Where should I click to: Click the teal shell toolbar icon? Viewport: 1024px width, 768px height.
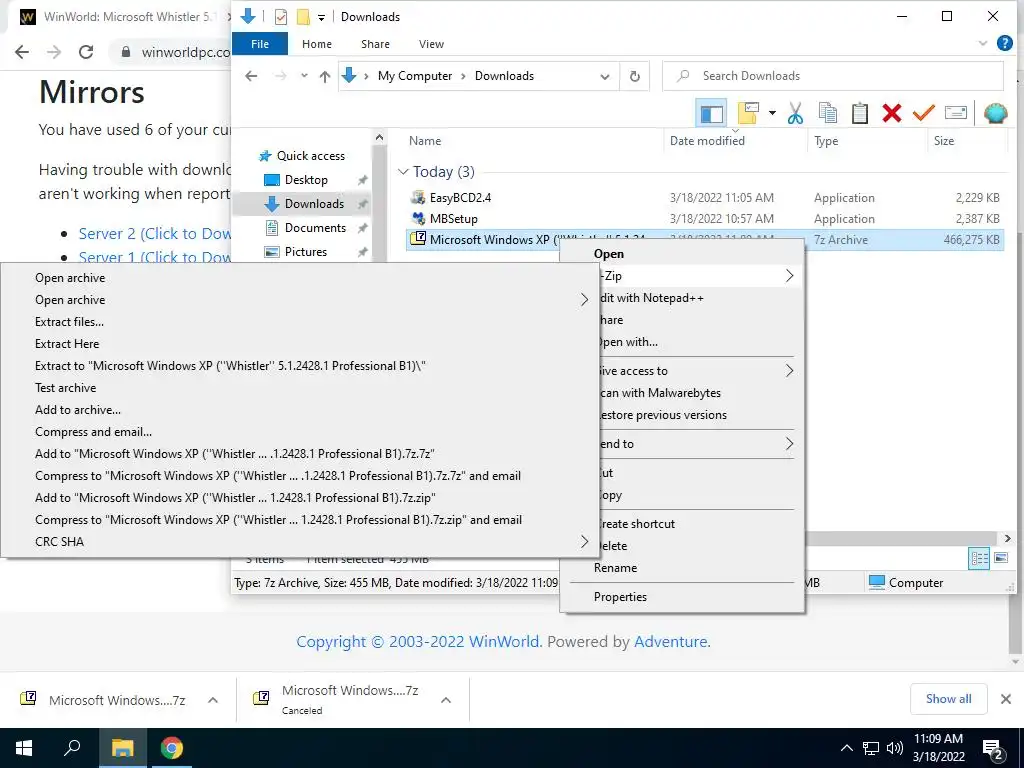pyautogui.click(x=995, y=113)
